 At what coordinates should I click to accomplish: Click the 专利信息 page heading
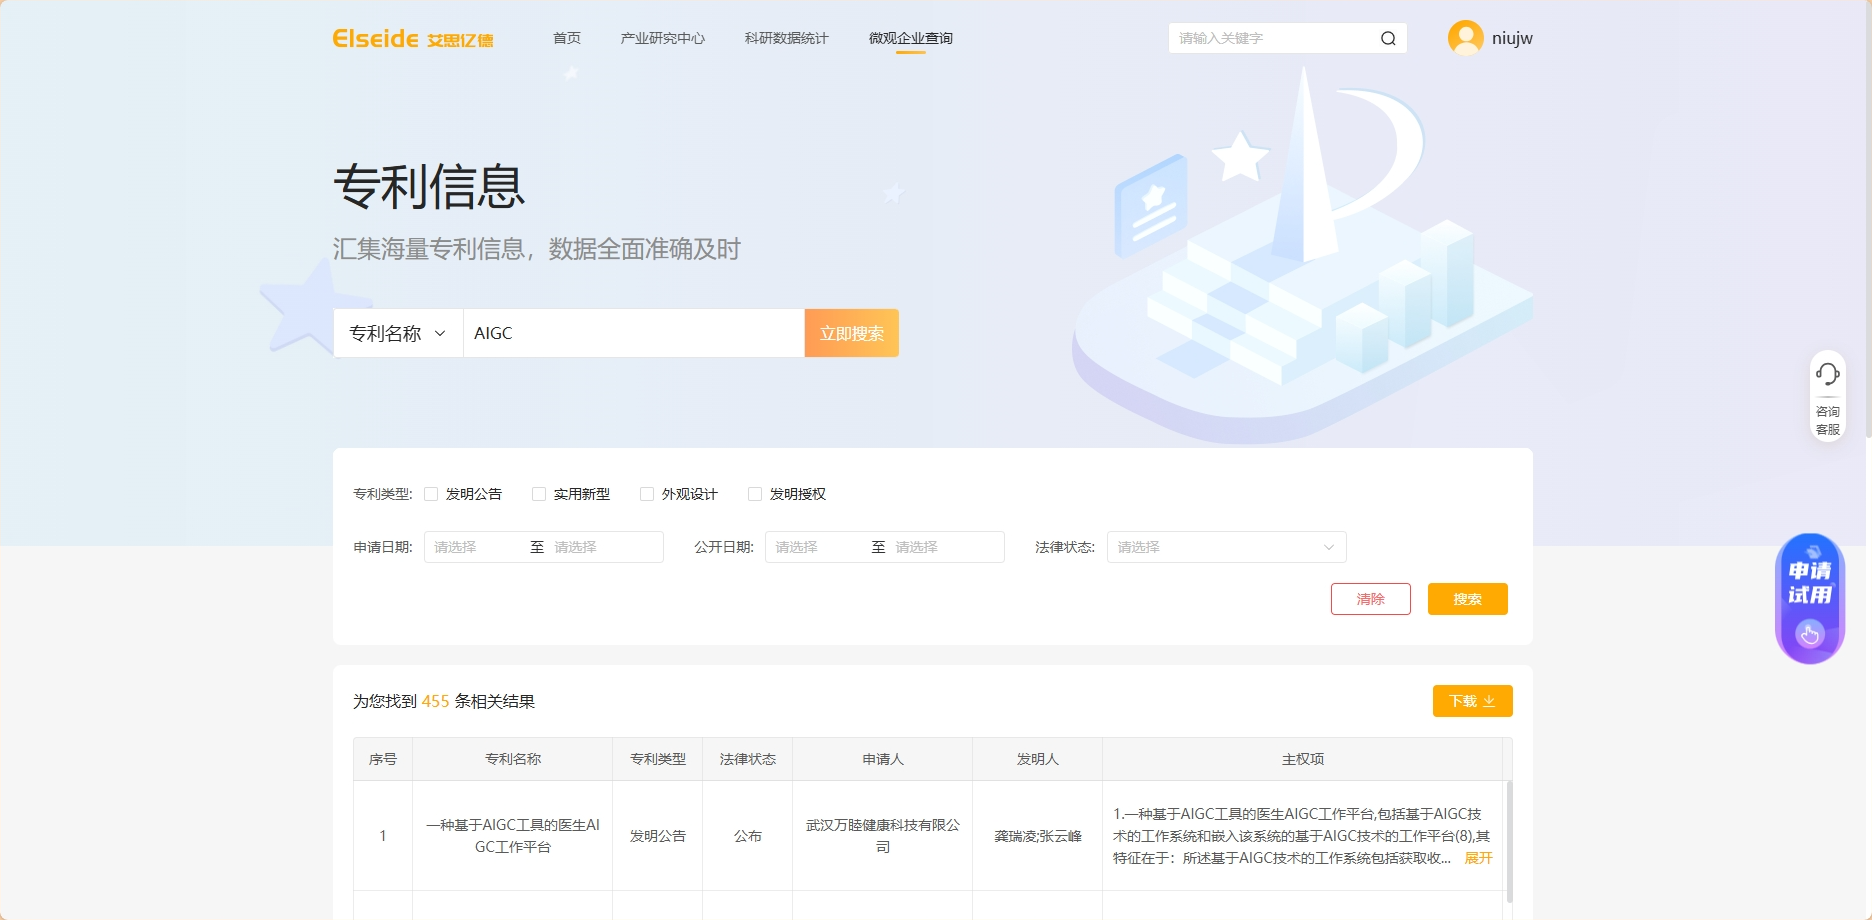click(429, 187)
